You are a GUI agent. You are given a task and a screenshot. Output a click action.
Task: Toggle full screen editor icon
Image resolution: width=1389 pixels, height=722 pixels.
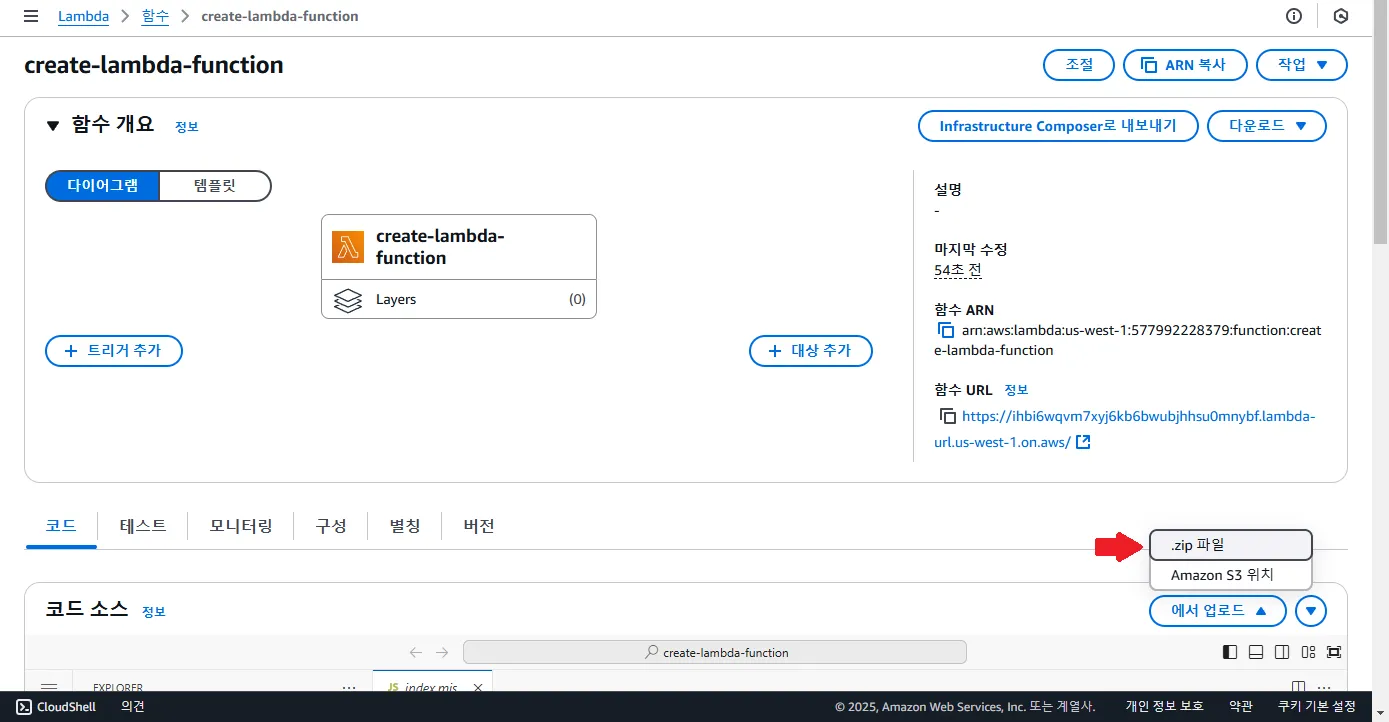[1334, 652]
